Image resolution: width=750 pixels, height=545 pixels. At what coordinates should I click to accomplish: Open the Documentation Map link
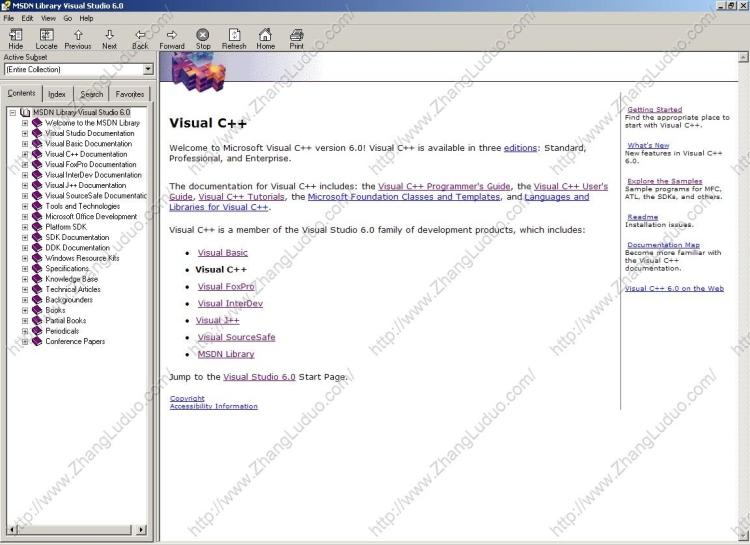[x=663, y=245]
